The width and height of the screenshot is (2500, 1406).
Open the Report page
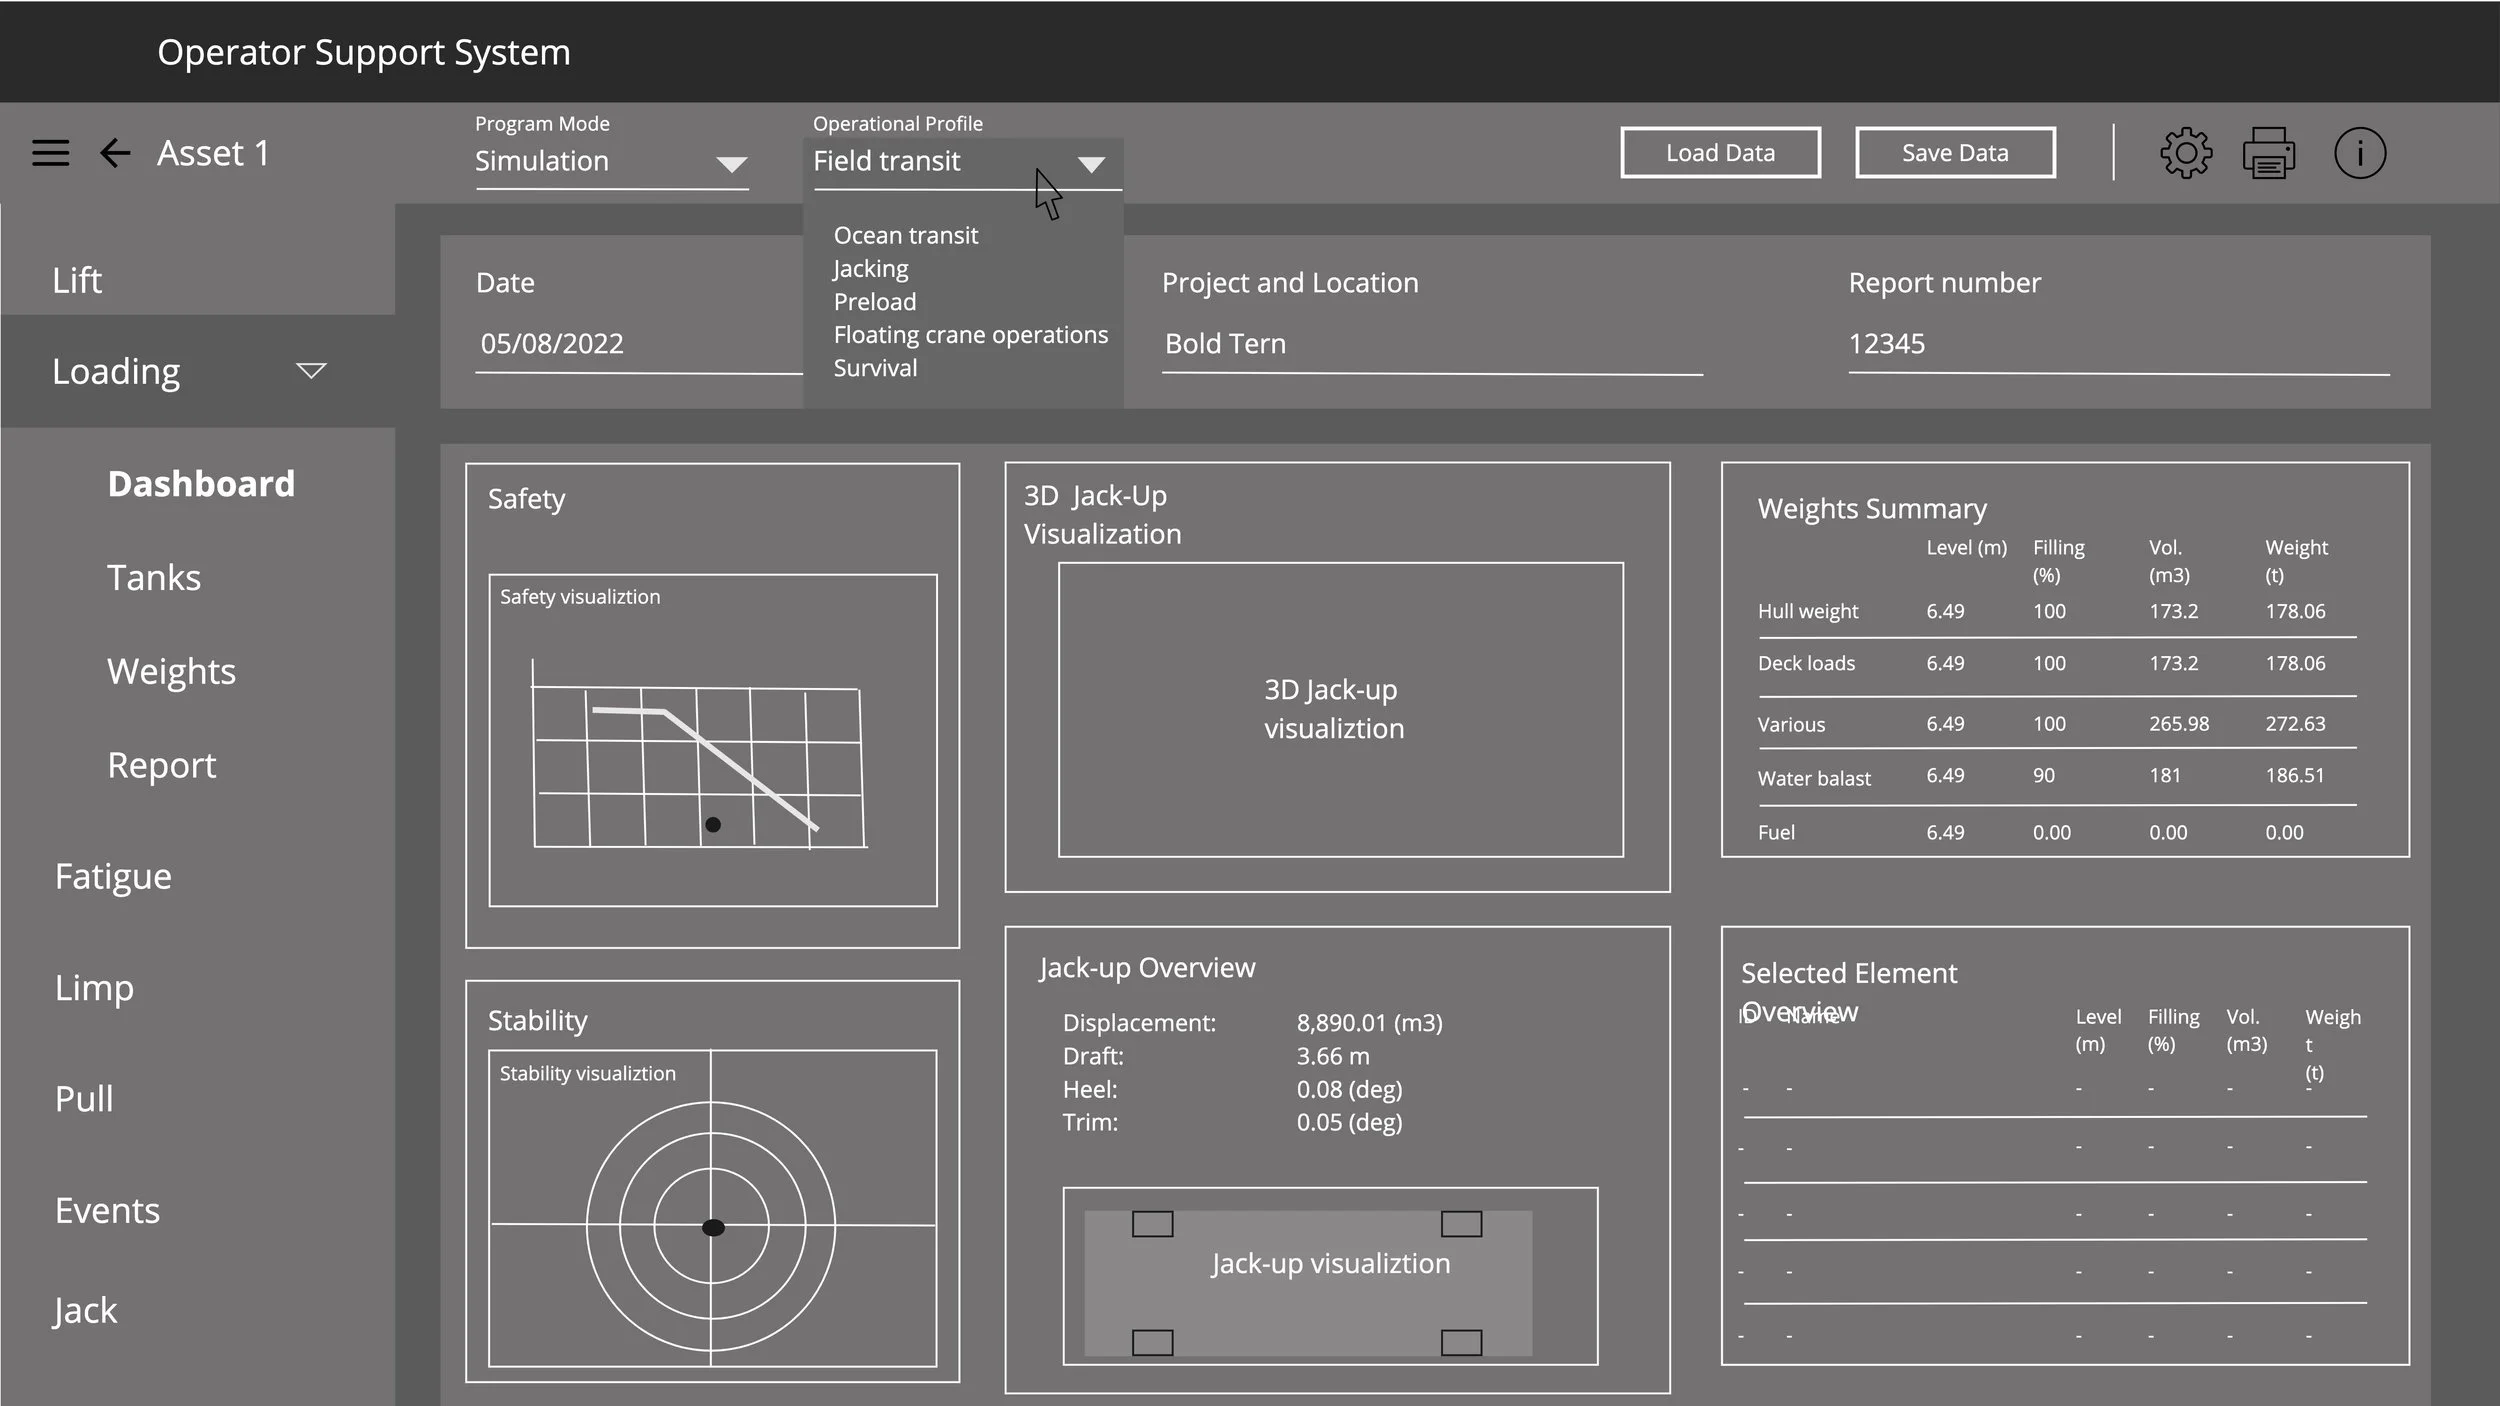161,765
